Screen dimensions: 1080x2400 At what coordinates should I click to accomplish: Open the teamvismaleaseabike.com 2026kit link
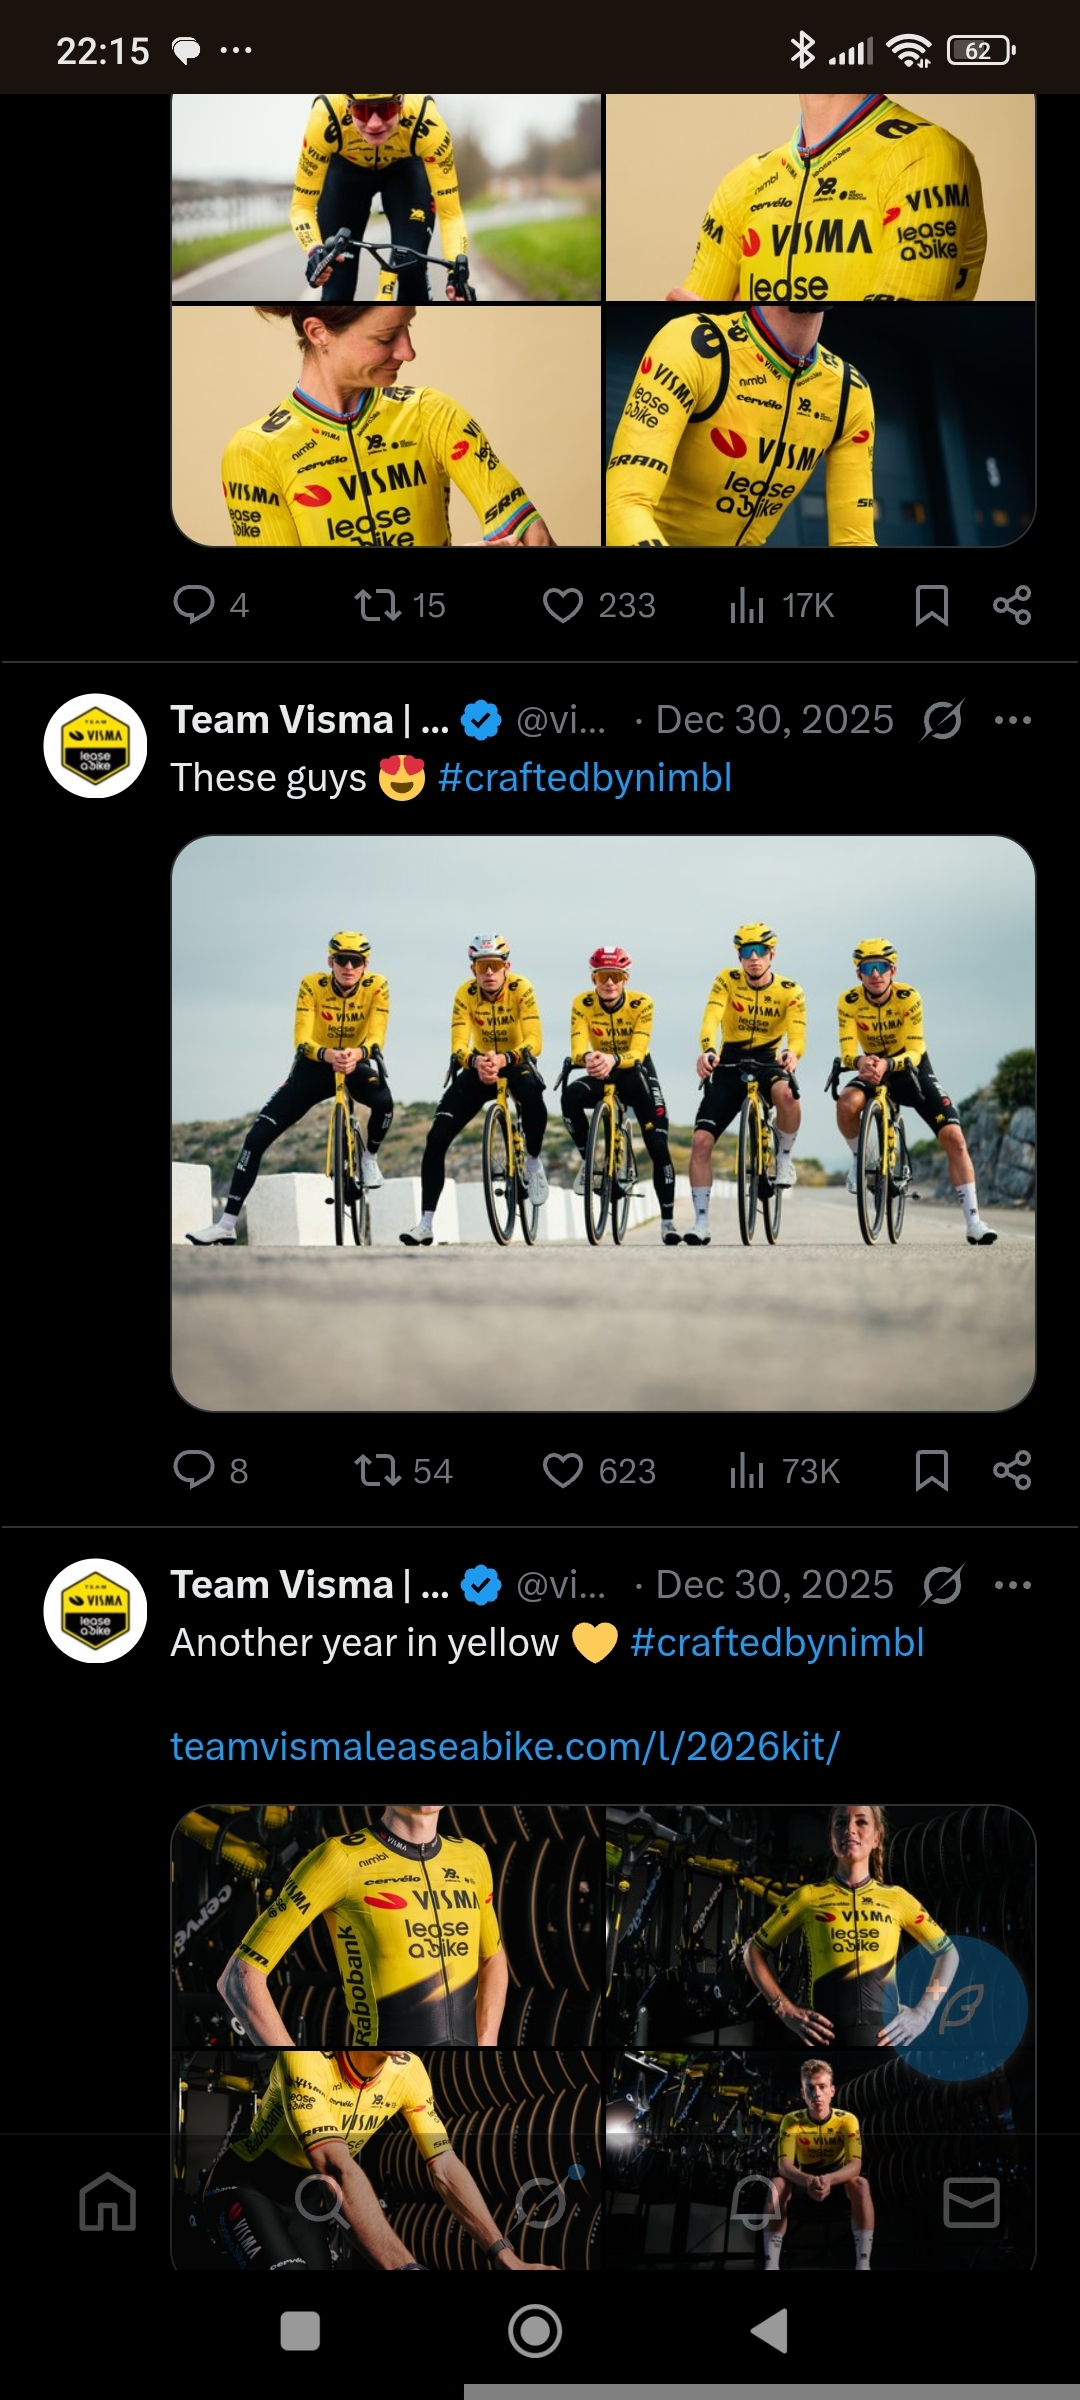tap(505, 1747)
